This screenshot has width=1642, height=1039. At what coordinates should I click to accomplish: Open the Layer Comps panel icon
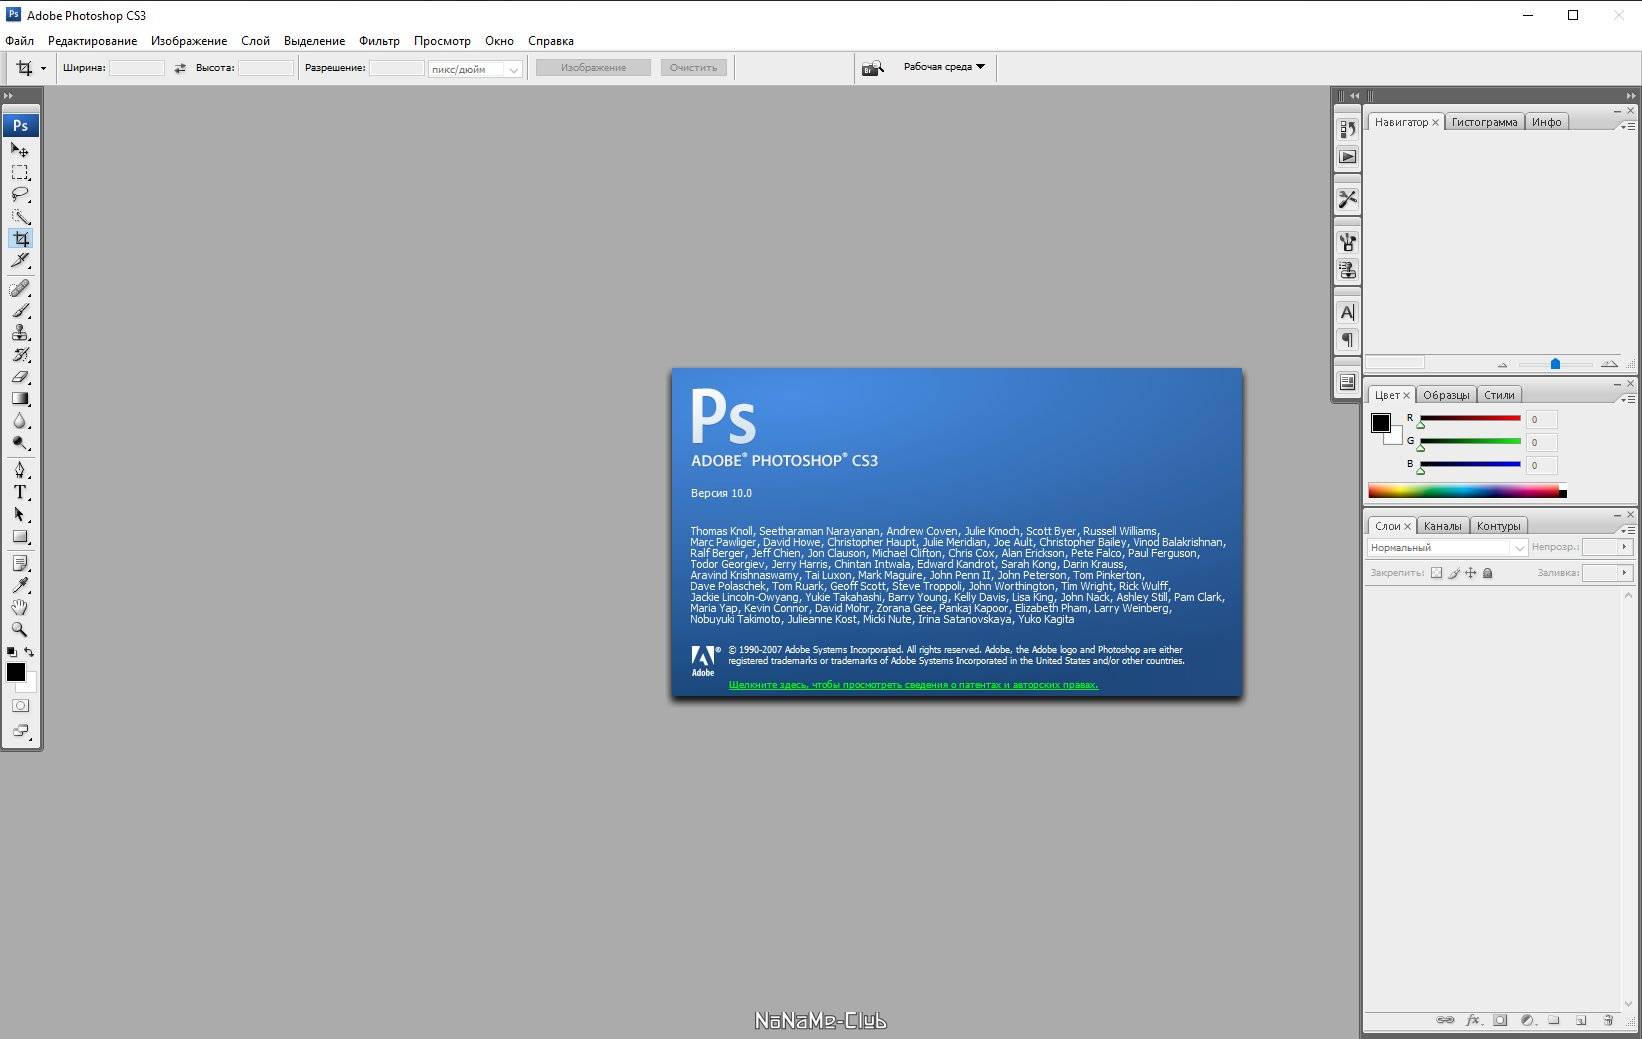1347,382
